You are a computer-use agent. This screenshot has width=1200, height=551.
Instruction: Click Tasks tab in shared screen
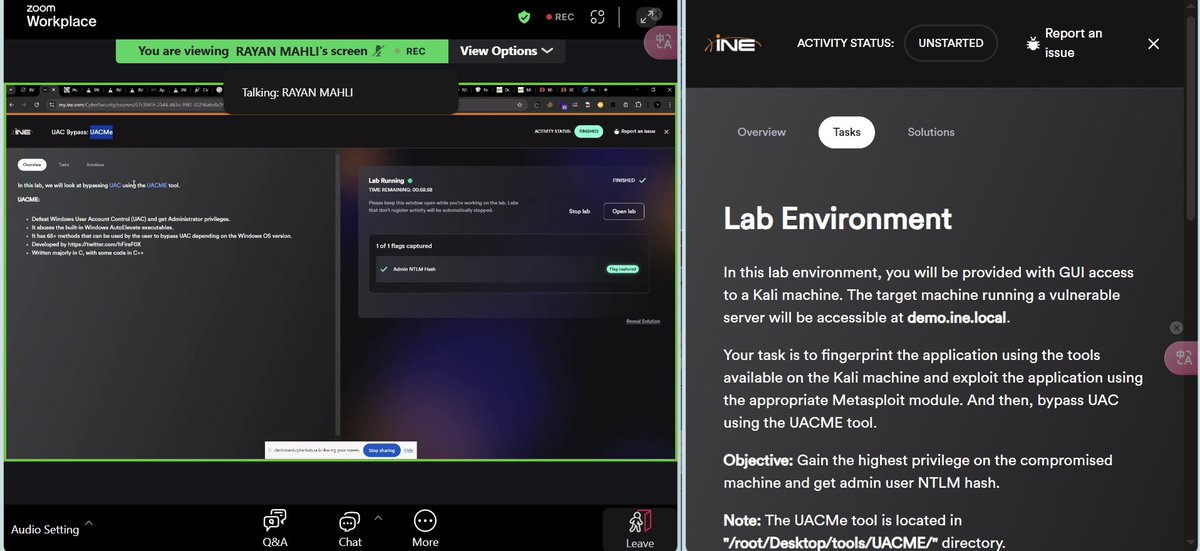[x=64, y=164]
